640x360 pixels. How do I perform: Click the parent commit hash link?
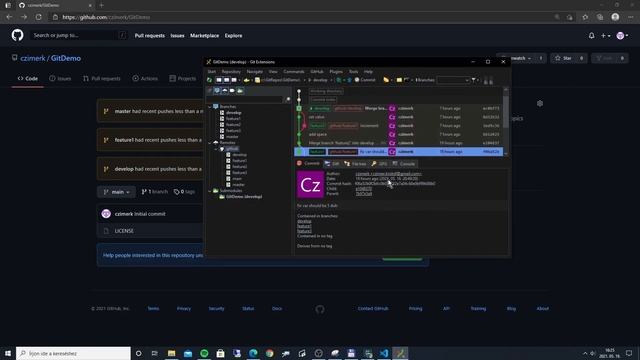pos(364,193)
